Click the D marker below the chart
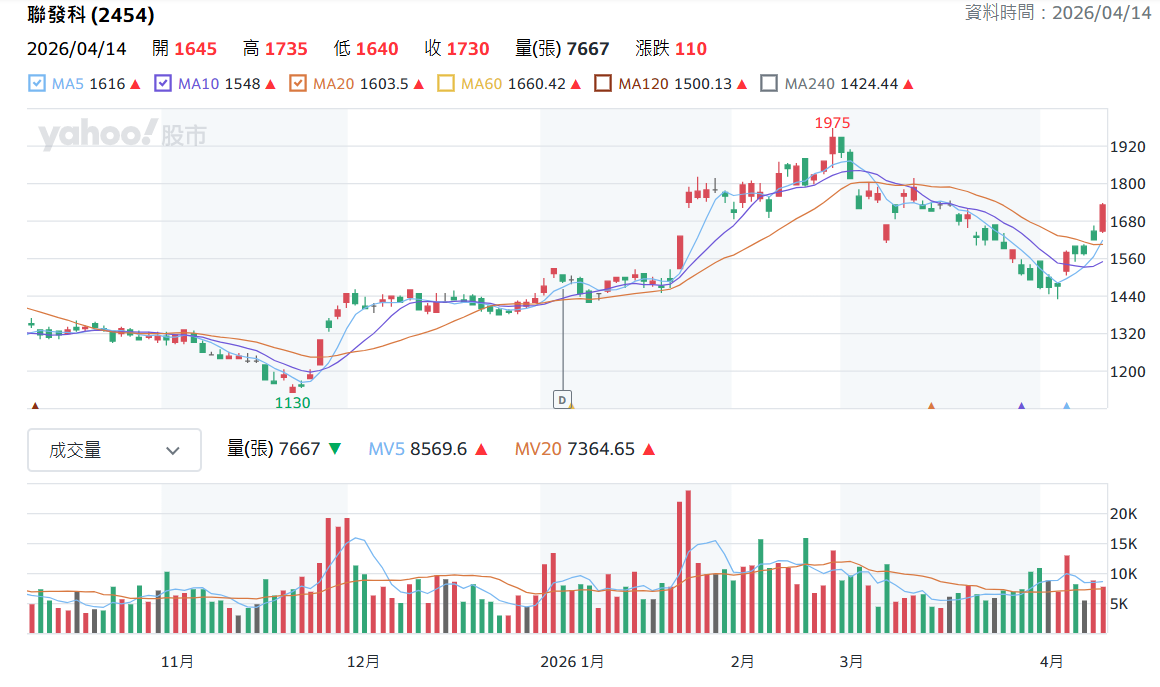This screenshot has height=687, width=1160. (561, 399)
